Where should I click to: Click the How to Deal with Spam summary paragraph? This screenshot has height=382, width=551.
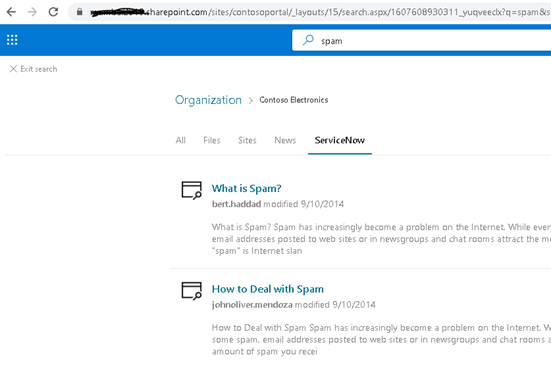[381, 339]
